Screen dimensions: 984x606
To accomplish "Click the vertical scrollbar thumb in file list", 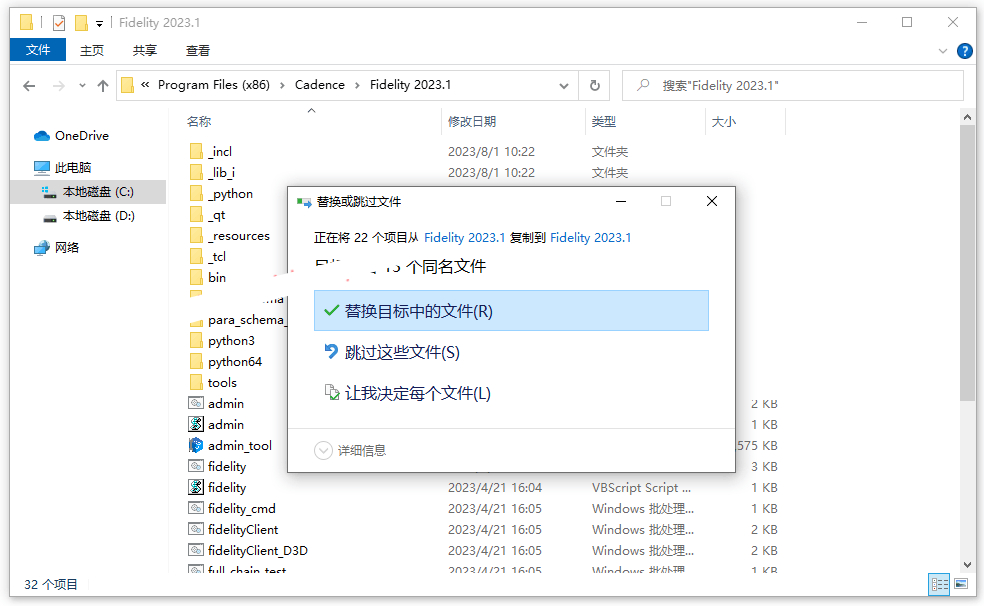I will 967,262.
